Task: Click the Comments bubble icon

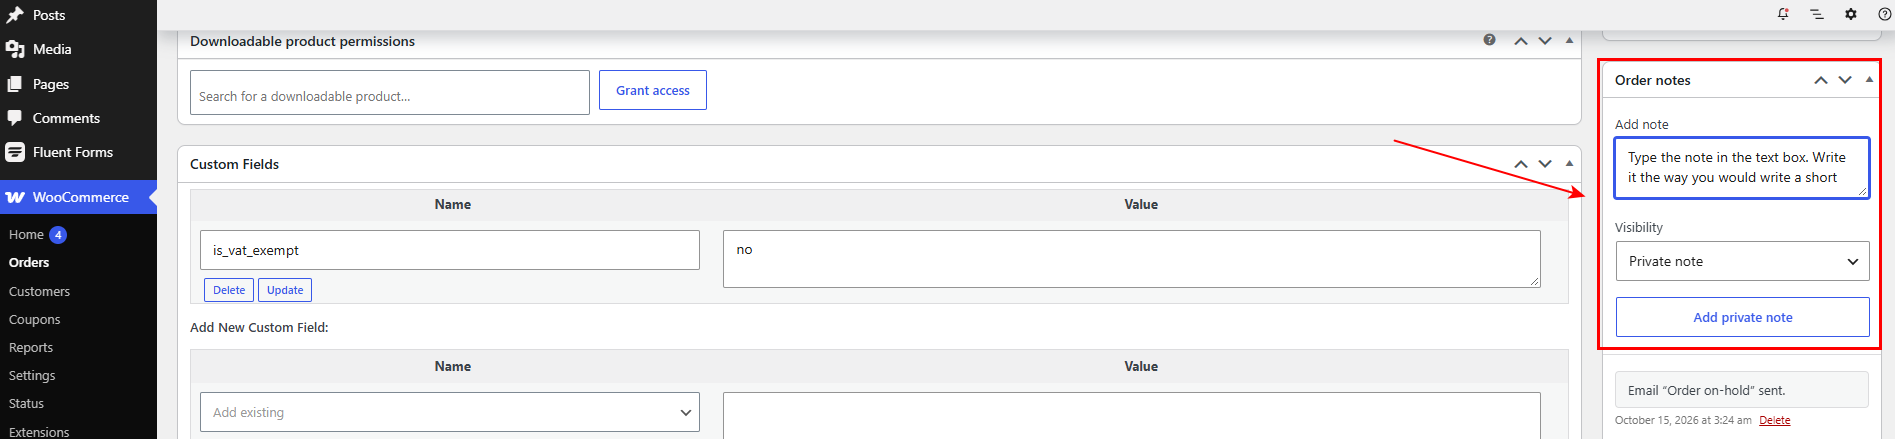Action: pyautogui.click(x=15, y=118)
